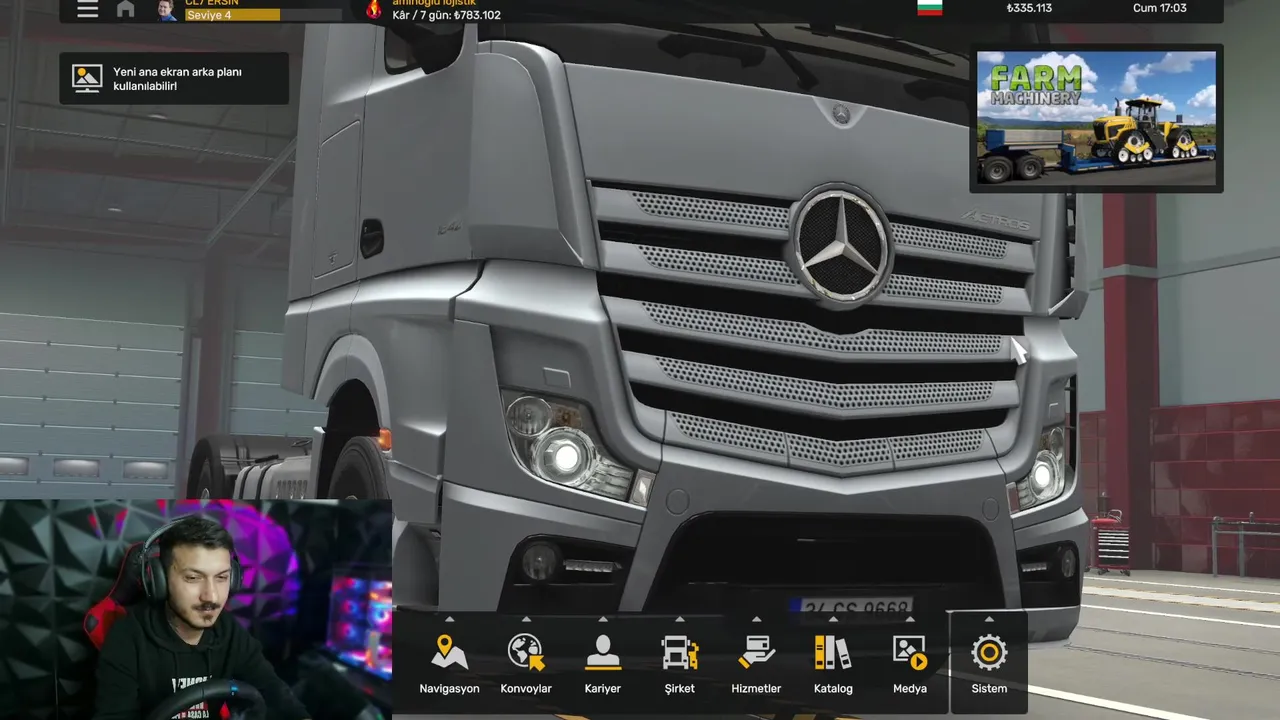Open the Konvoylar globe icon
This screenshot has height=720, width=1280.
click(x=526, y=653)
